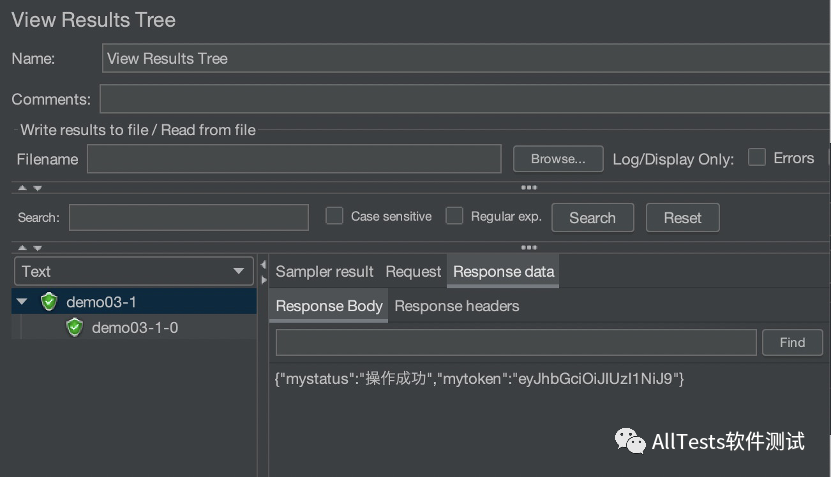
Task: Click the split-pane grip dots above Search button
Action: [x=529, y=187]
